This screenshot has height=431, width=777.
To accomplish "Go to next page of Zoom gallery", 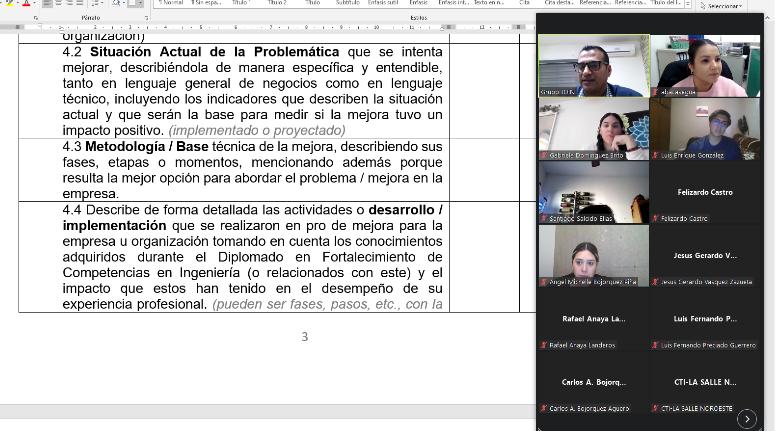I will click(x=747, y=419).
